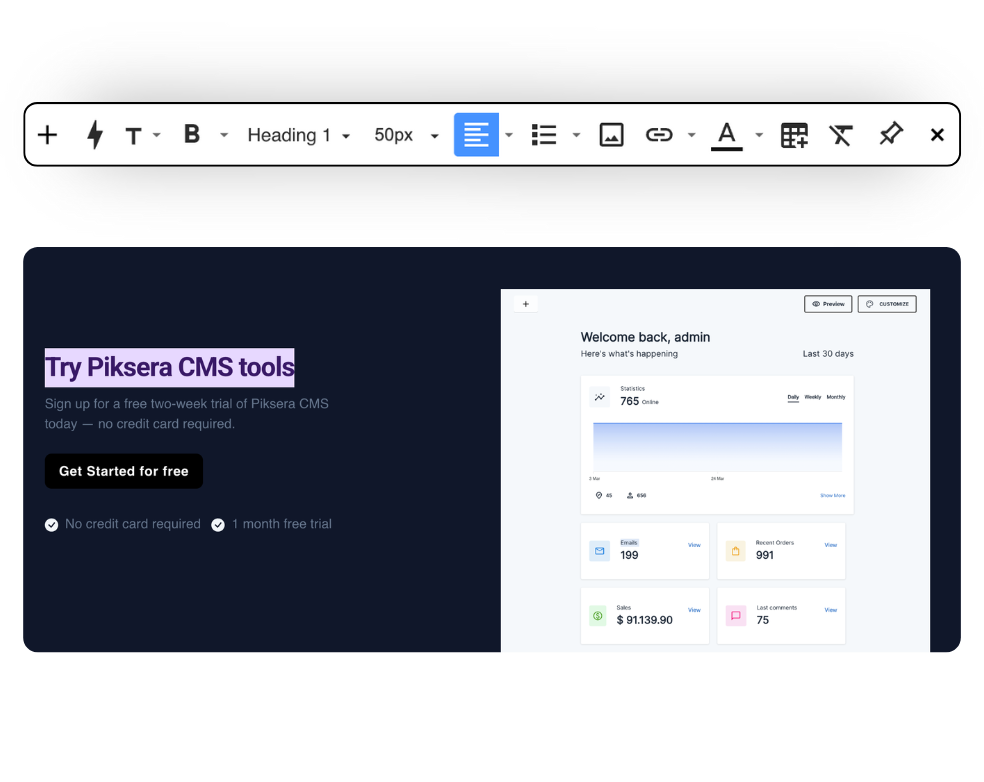Click the sign-up trial description paragraph

(x=186, y=414)
